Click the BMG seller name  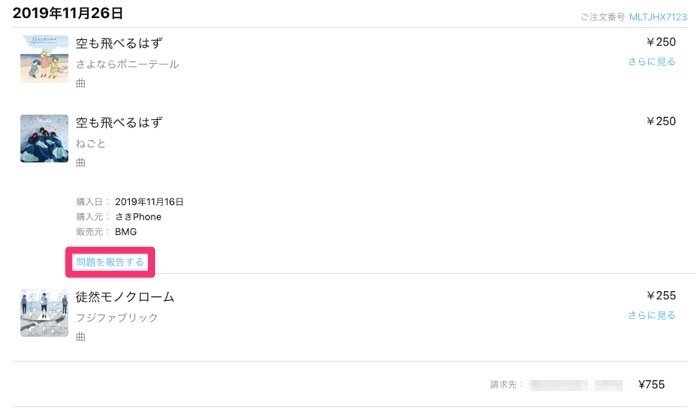click(126, 232)
